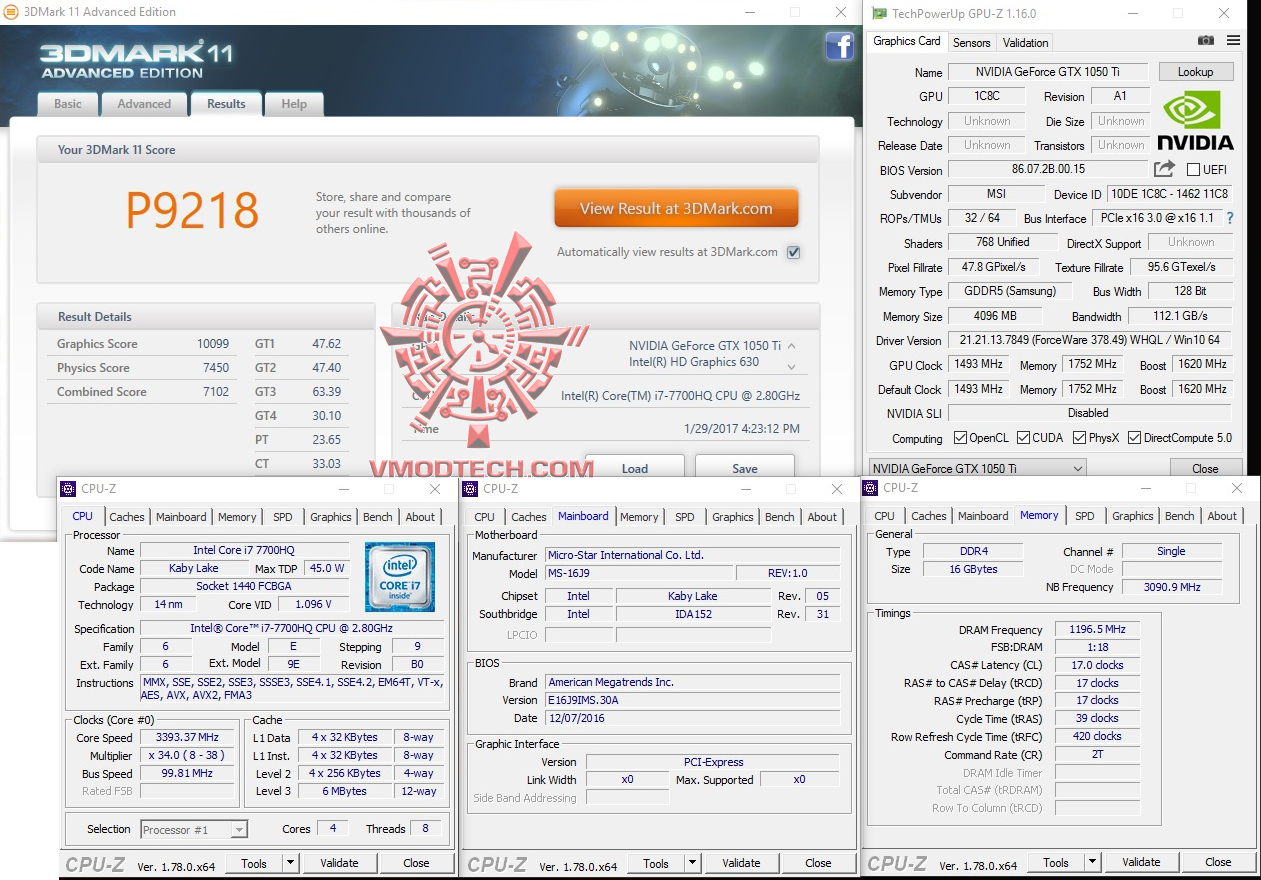Toggle the PhysX checkbox
Screen dimensions: 1261x880
(x=1079, y=438)
